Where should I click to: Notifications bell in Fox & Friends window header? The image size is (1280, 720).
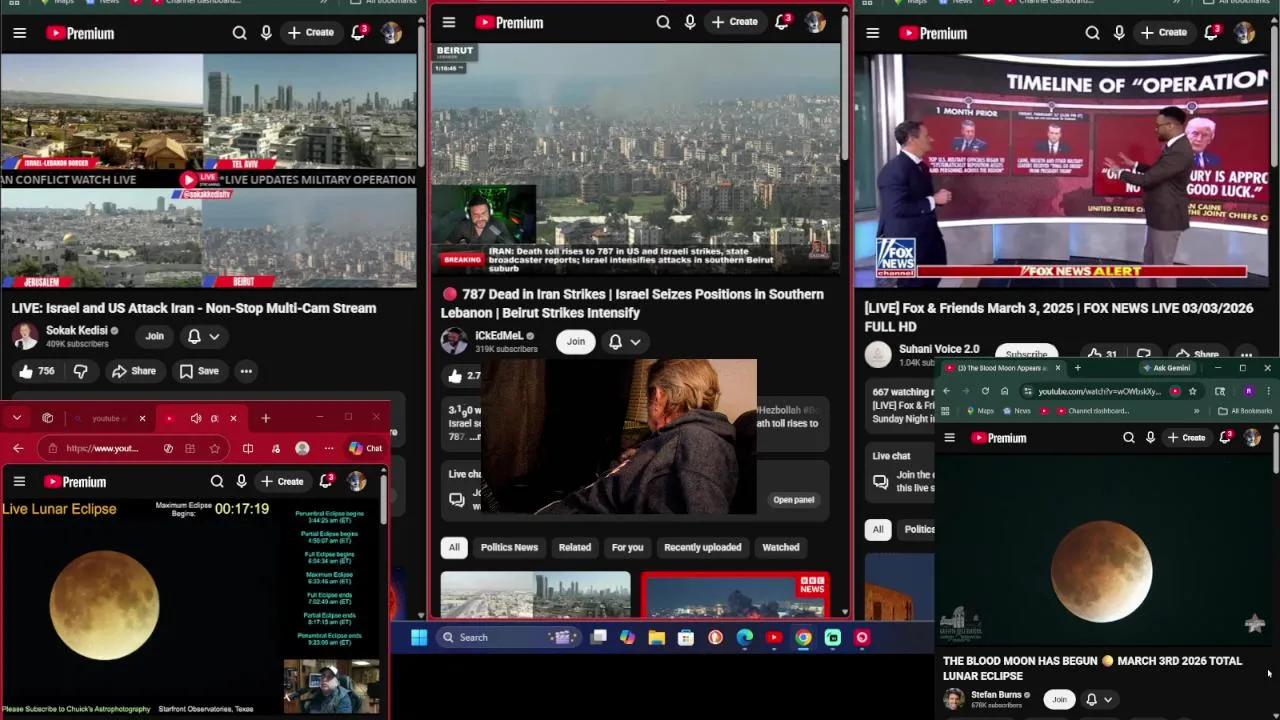tap(1211, 33)
